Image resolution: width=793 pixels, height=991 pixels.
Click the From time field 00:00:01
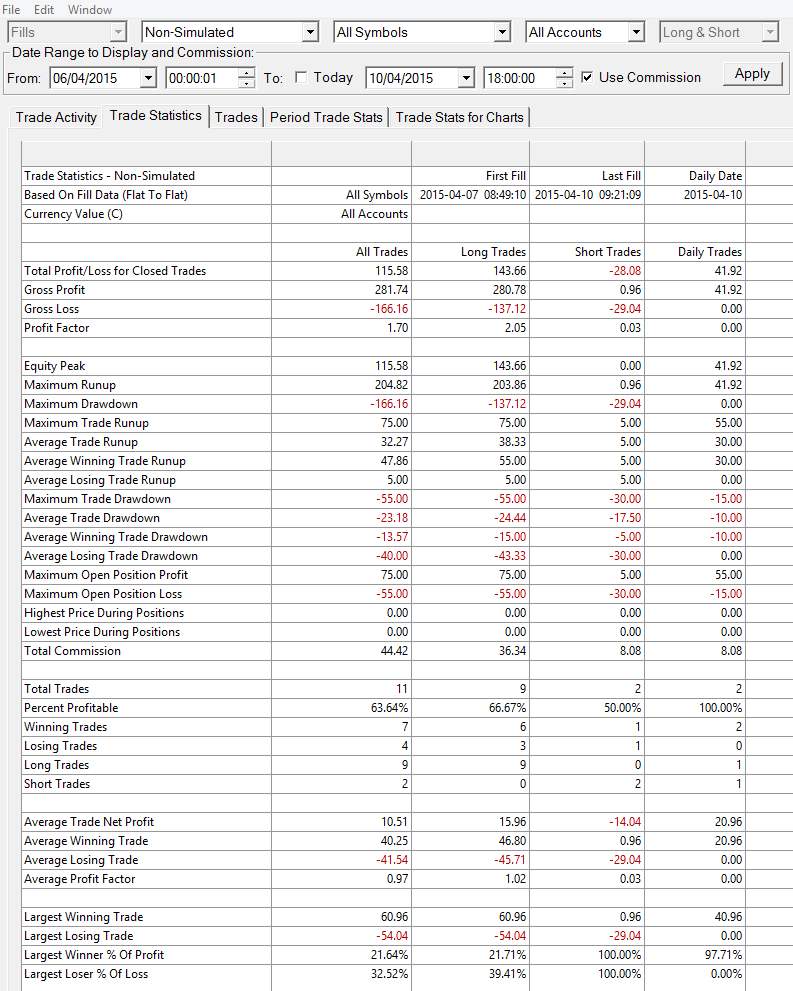click(x=202, y=78)
